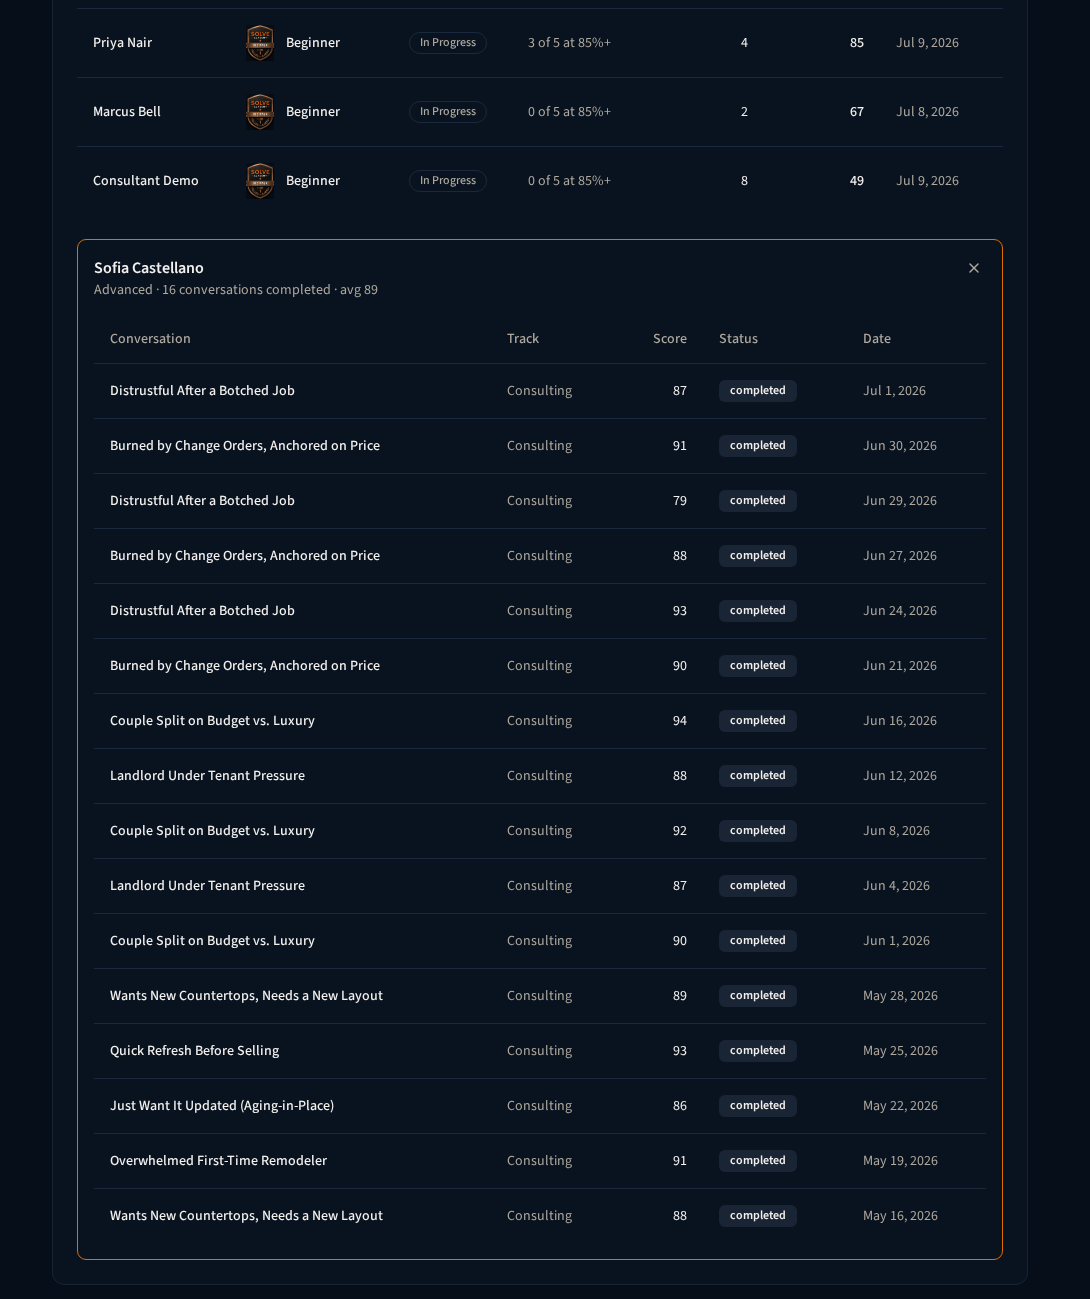This screenshot has height=1299, width=1090.
Task: Click the Conversation column header
Action: (x=150, y=339)
